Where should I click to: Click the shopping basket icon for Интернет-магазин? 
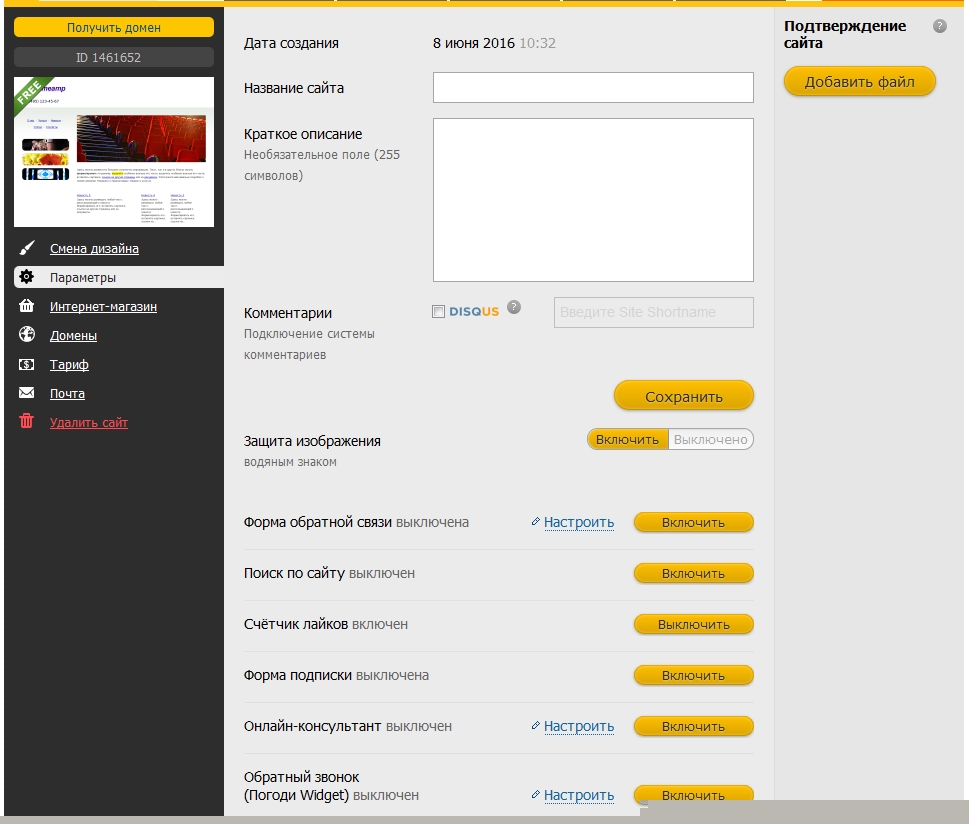(27, 305)
